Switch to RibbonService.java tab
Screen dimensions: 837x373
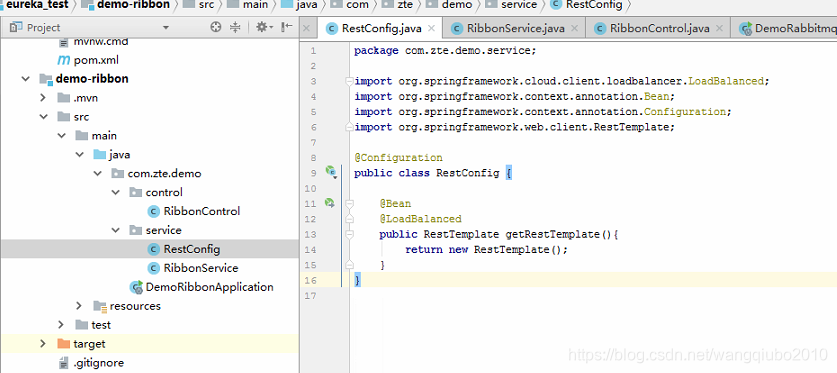pyautogui.click(x=515, y=28)
